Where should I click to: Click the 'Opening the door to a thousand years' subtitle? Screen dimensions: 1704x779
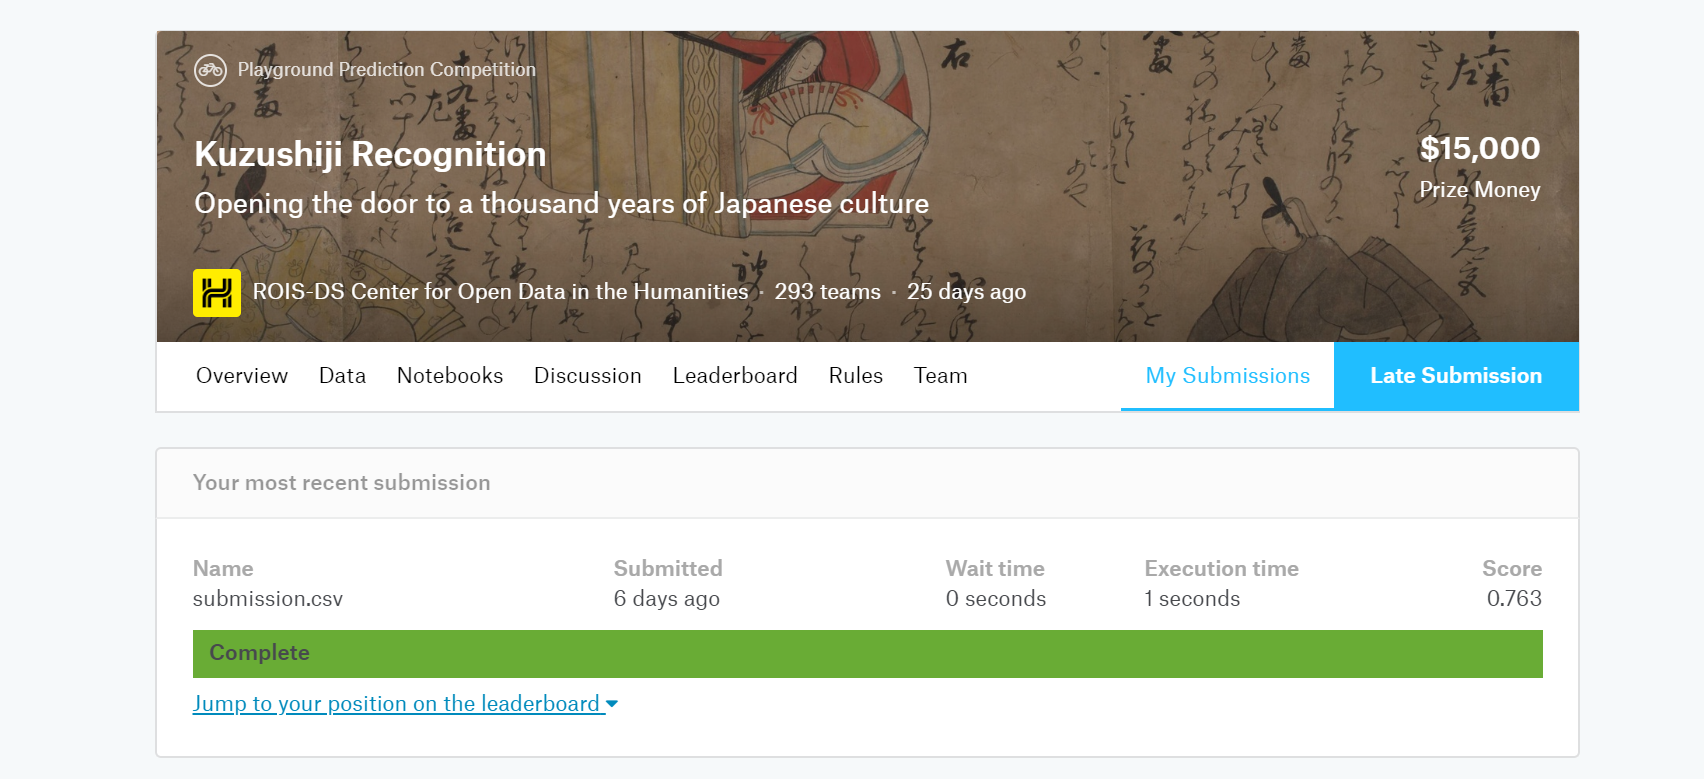(562, 204)
